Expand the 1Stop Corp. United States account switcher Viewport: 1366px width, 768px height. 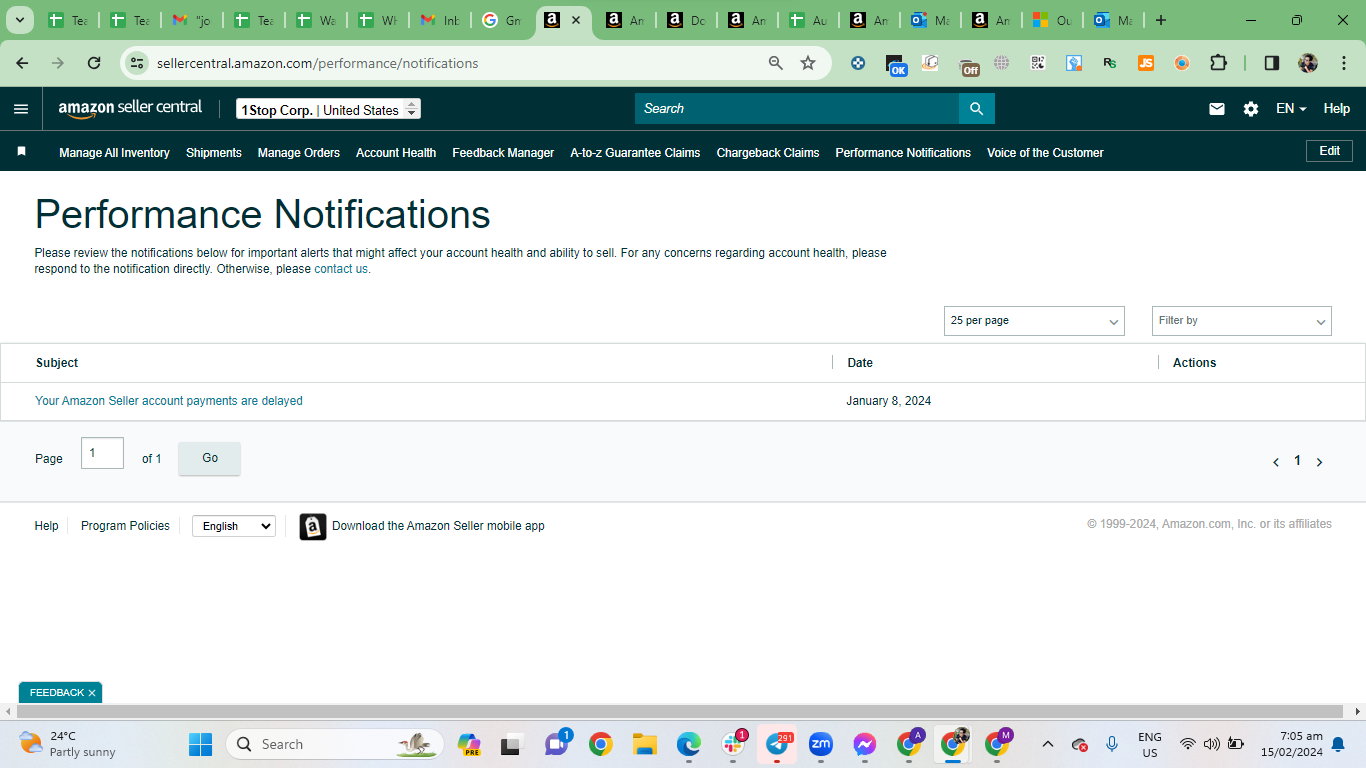tap(328, 109)
